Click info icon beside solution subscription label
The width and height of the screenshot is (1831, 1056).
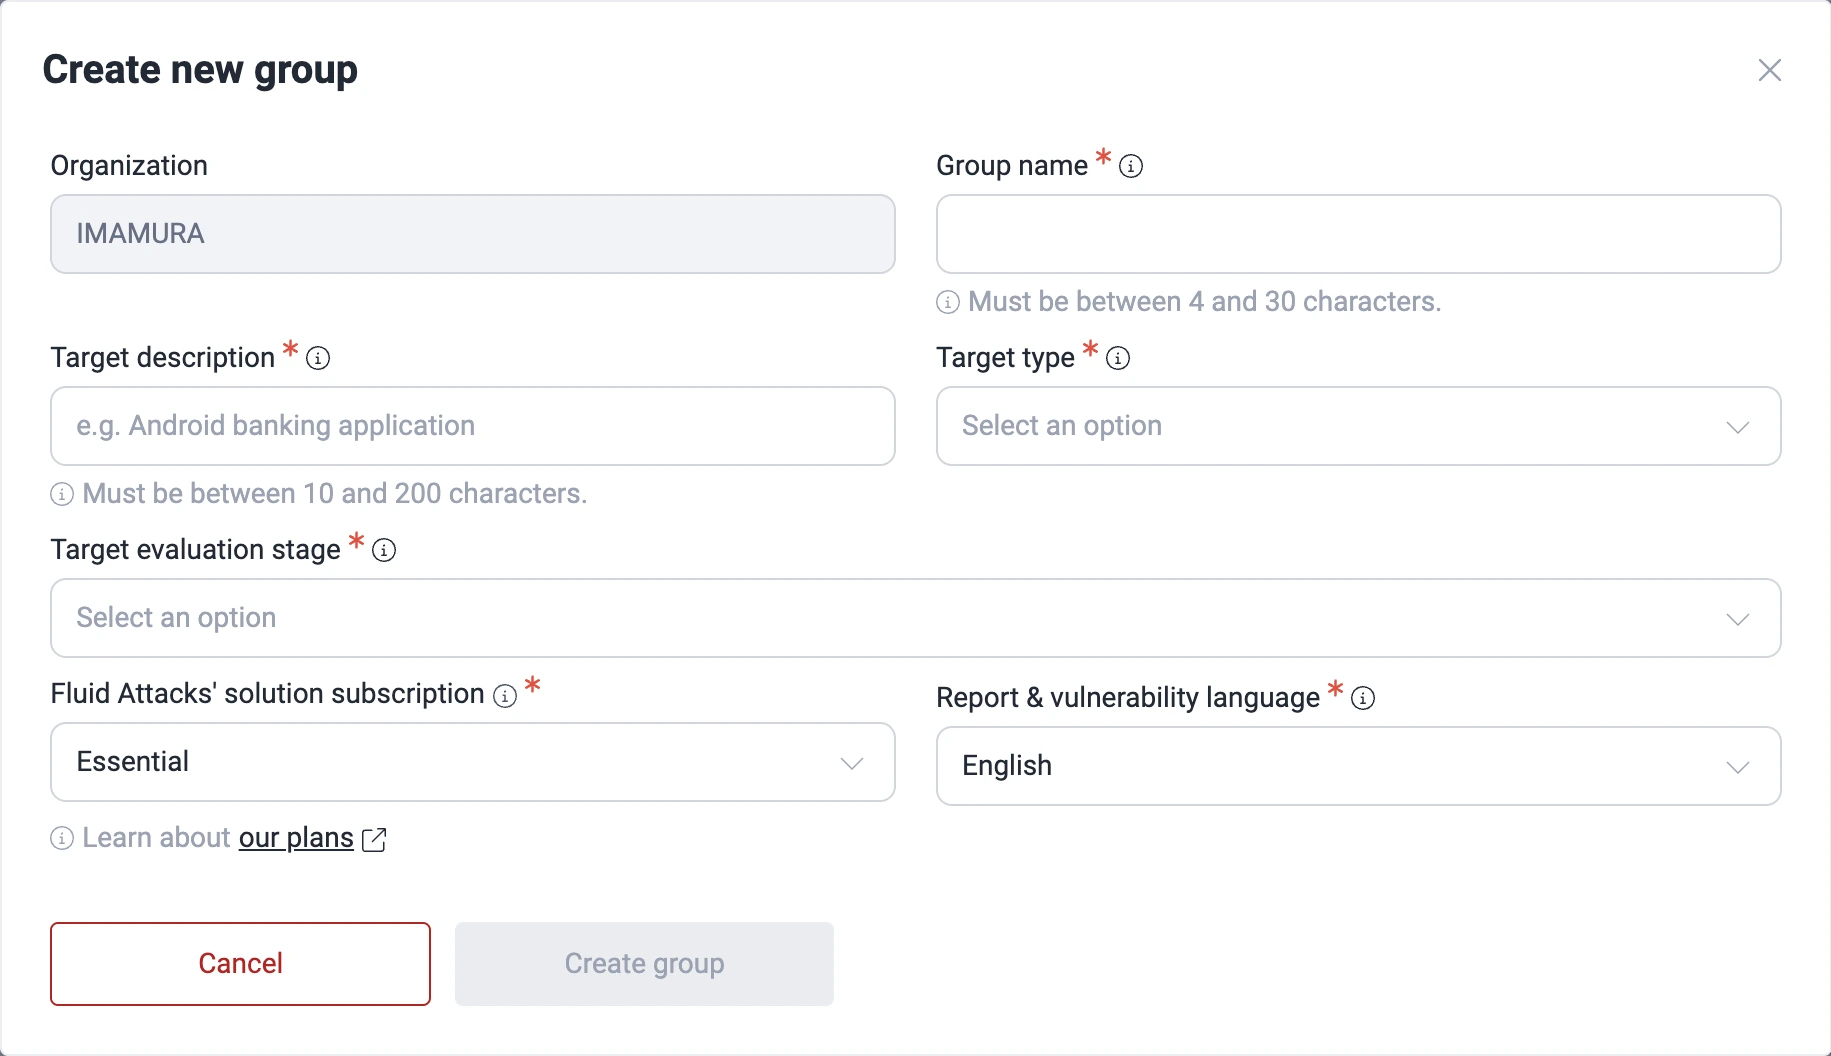click(505, 696)
